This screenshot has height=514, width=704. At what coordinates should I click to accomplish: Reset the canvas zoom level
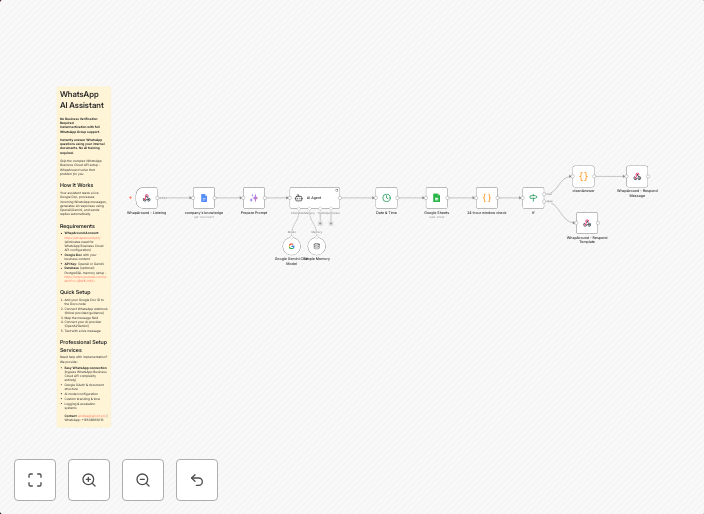(x=197, y=480)
